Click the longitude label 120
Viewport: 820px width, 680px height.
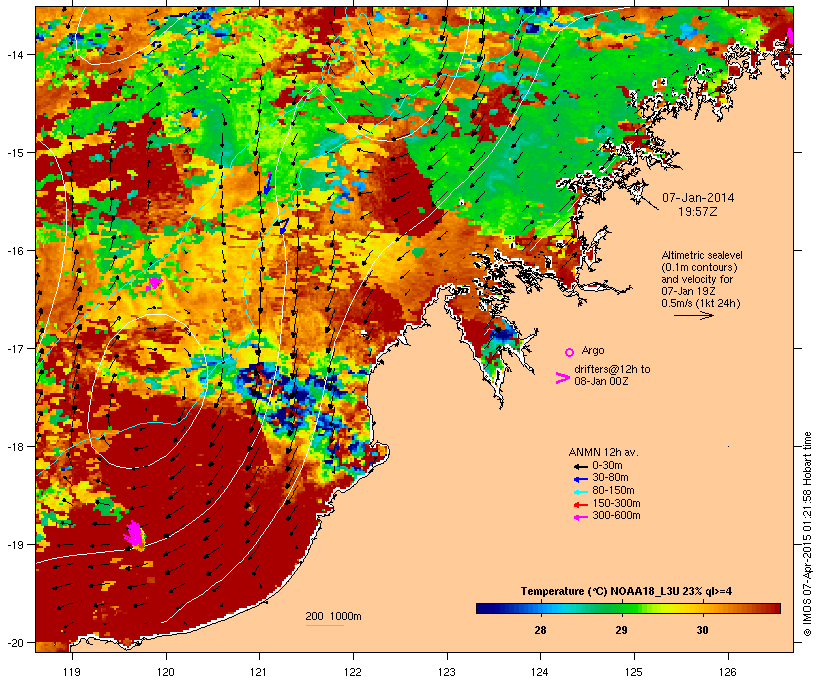point(166,672)
